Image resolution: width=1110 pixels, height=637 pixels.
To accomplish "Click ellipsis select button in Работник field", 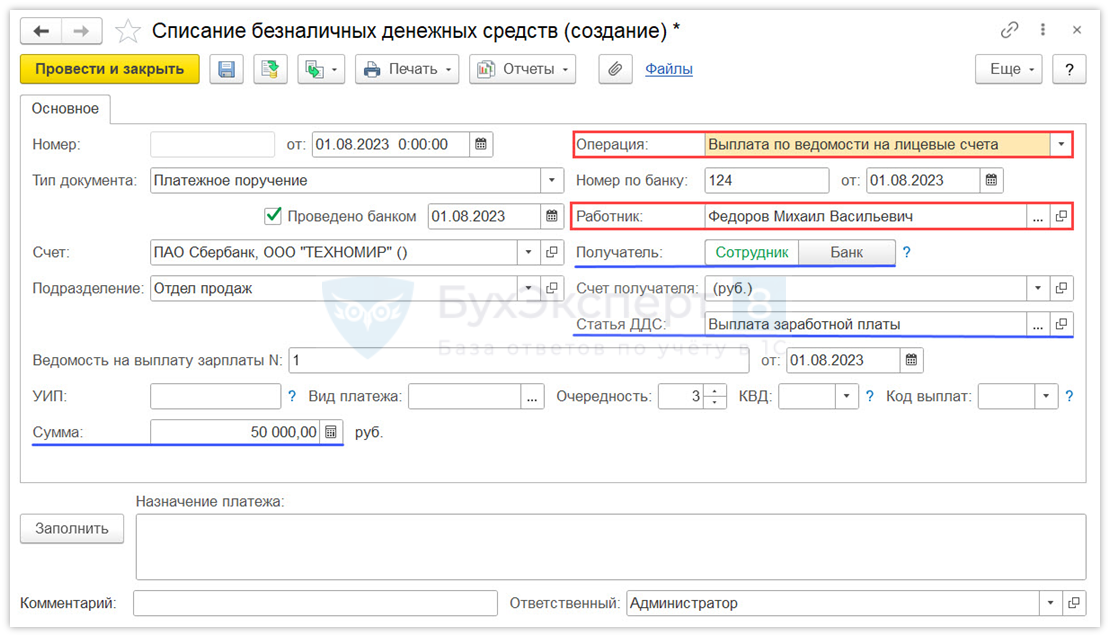I will 1038,217.
